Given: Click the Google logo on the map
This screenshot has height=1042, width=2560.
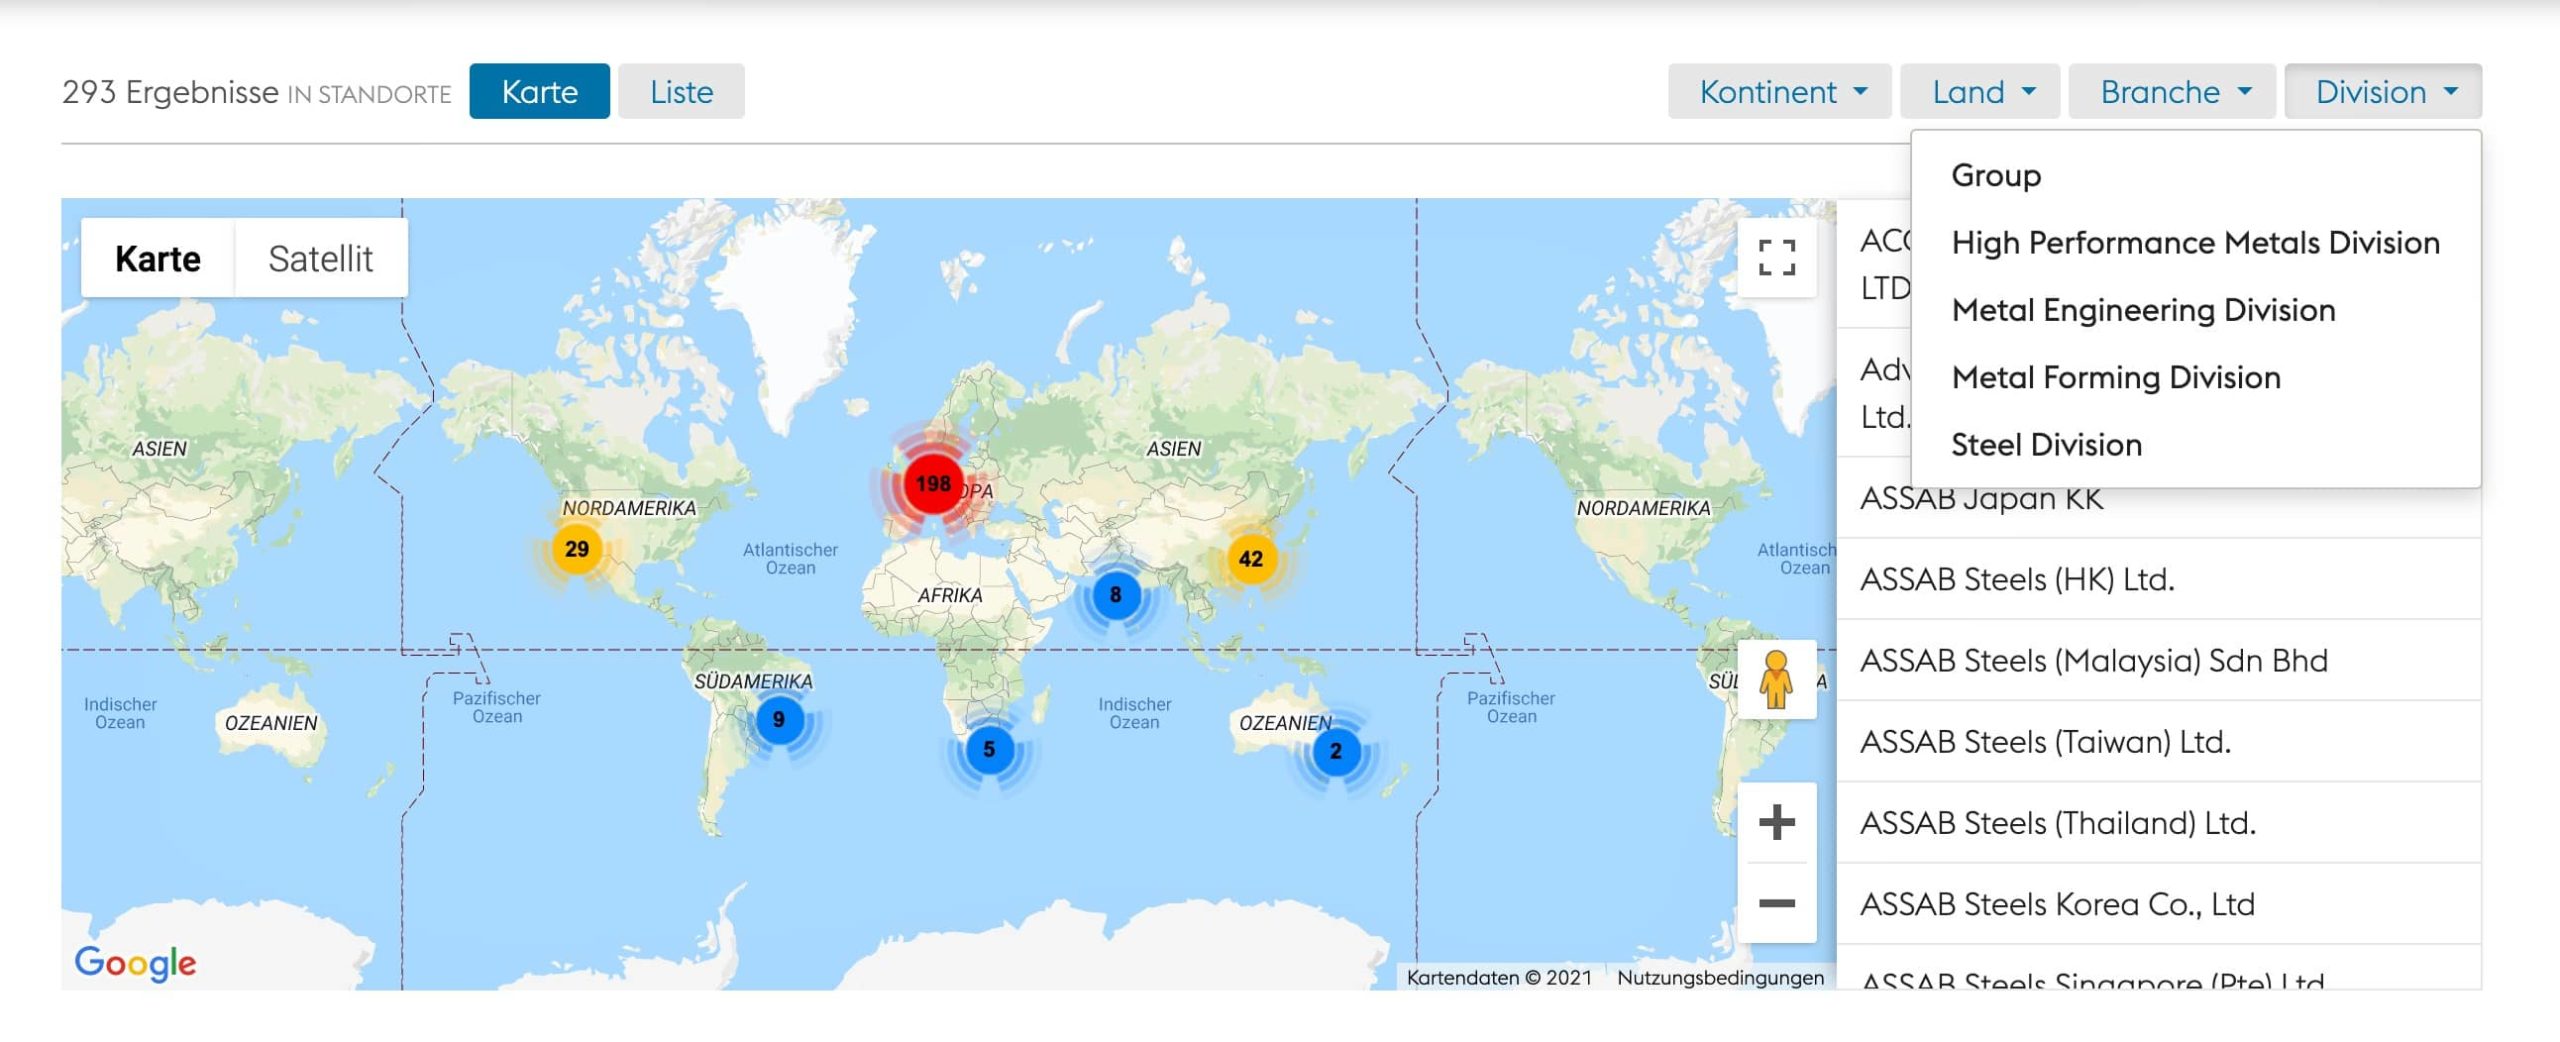Looking at the screenshot, I should (135, 963).
